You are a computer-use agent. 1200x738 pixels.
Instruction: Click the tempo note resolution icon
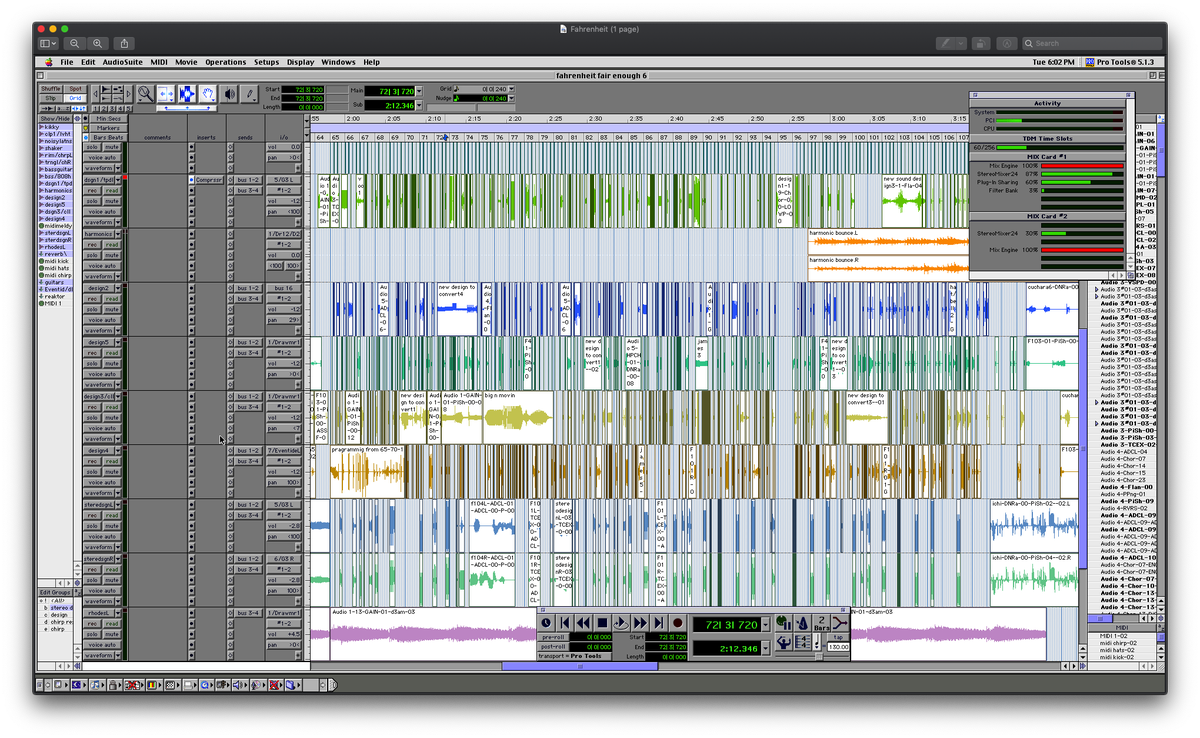point(817,642)
